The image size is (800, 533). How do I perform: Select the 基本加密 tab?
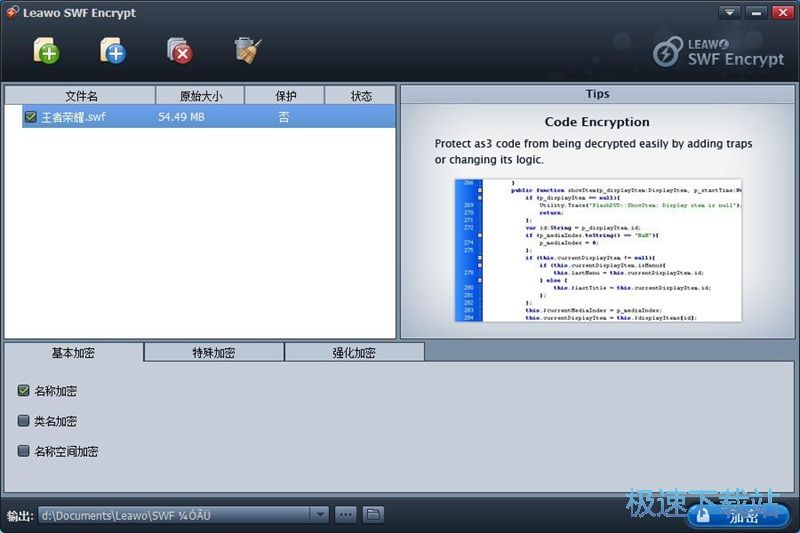click(x=73, y=352)
